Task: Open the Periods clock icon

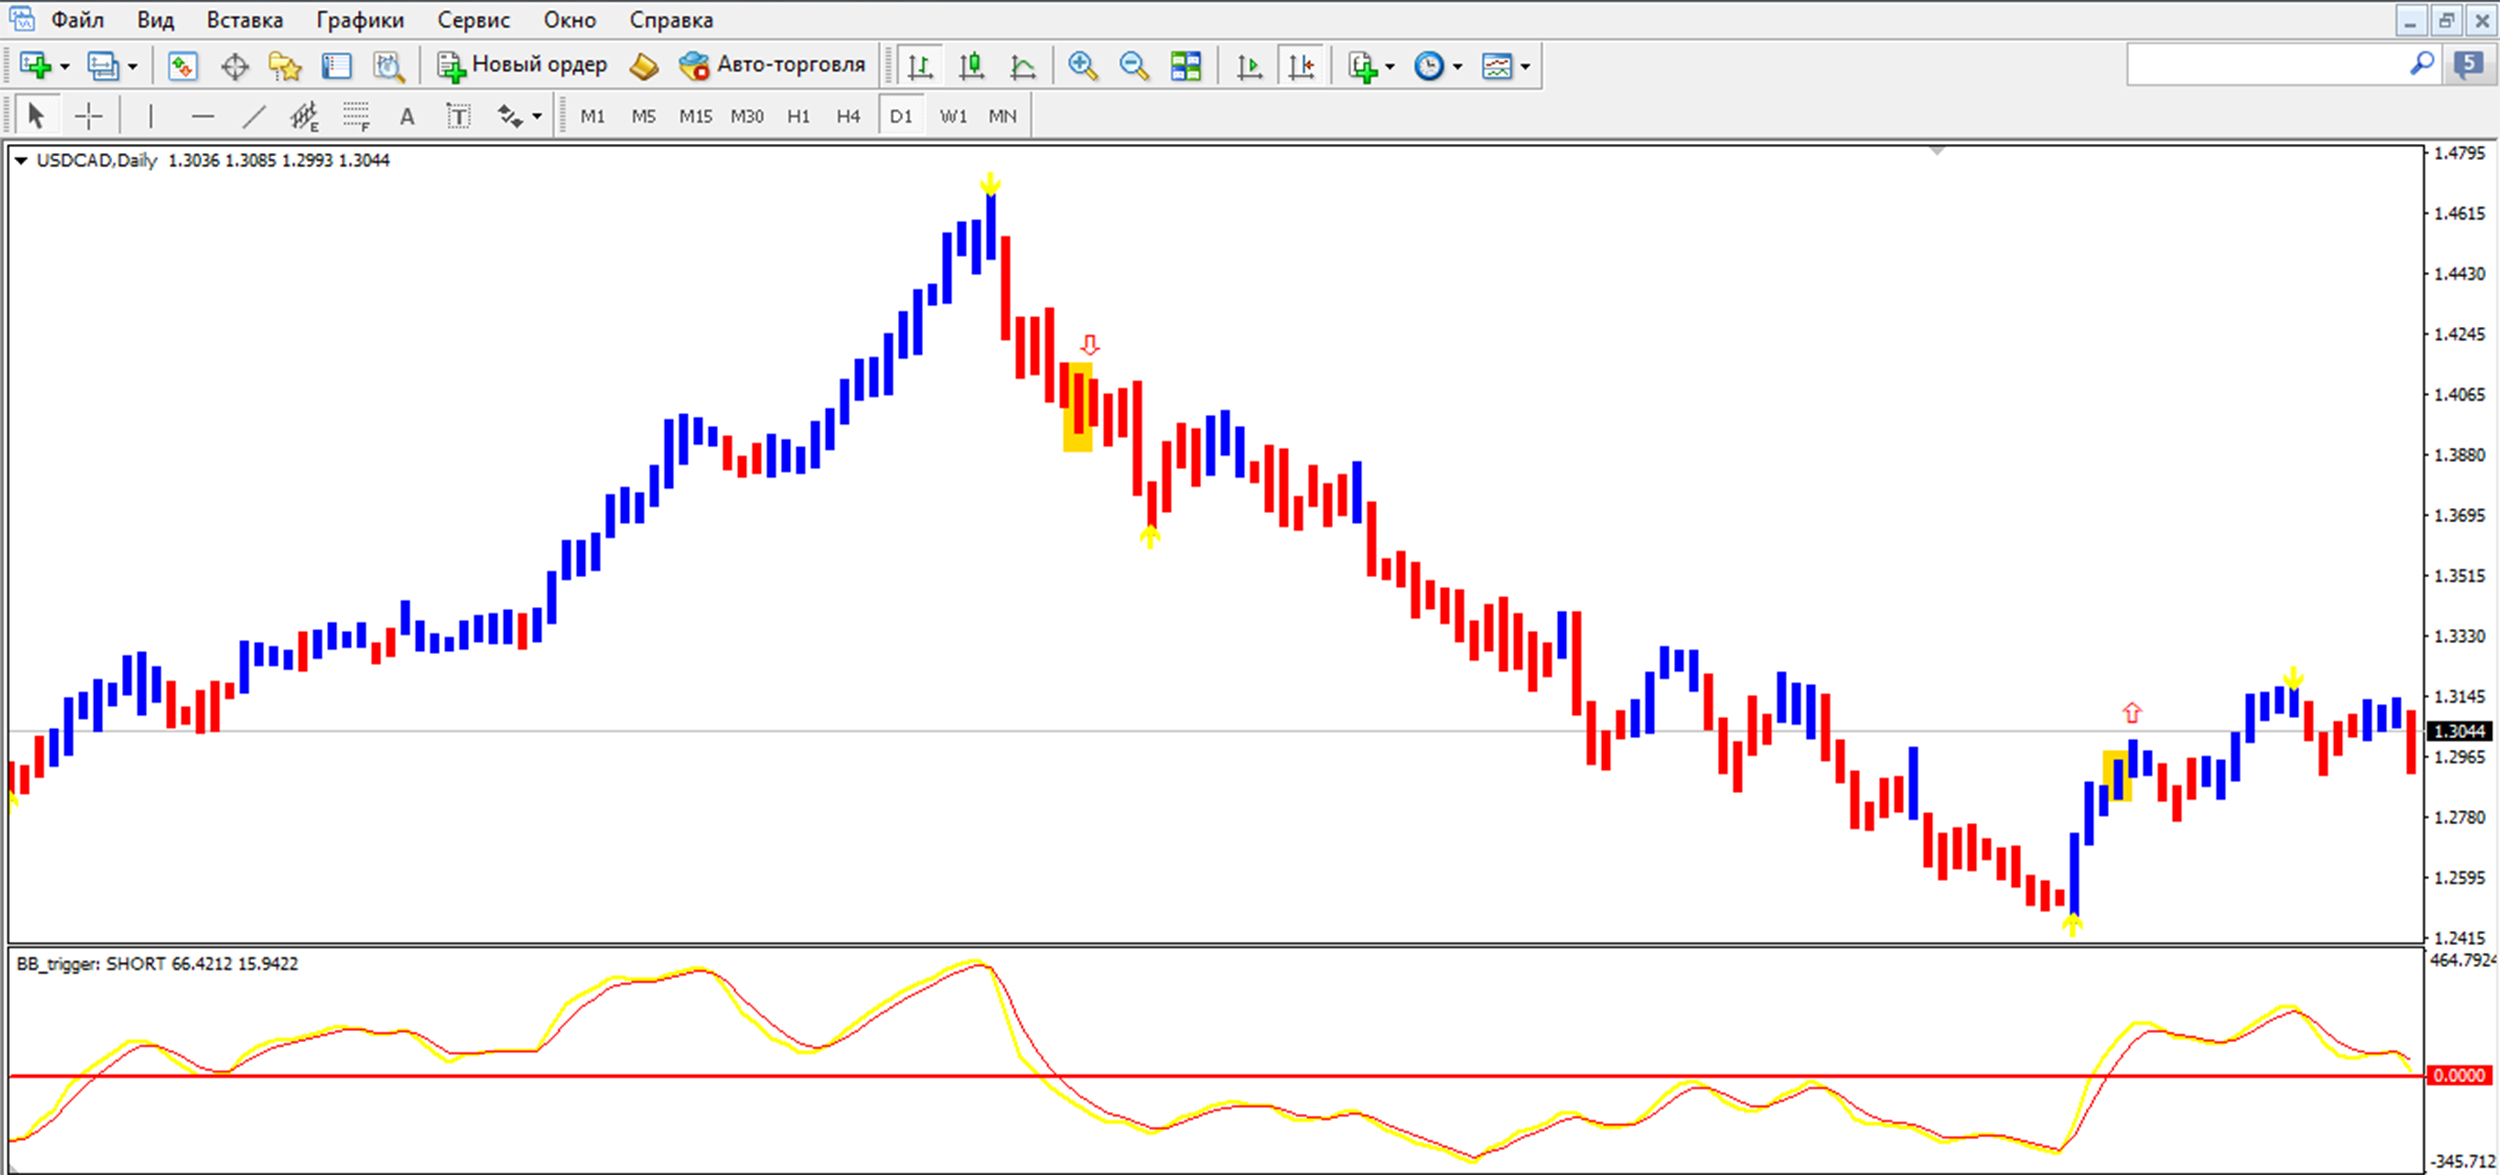Action: 1429,66
